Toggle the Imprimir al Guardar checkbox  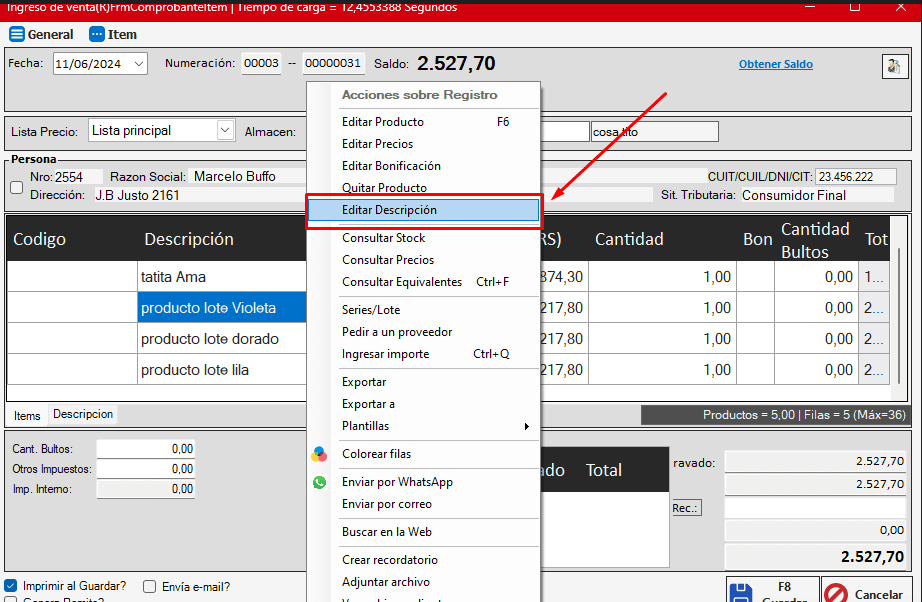[x=11, y=586]
